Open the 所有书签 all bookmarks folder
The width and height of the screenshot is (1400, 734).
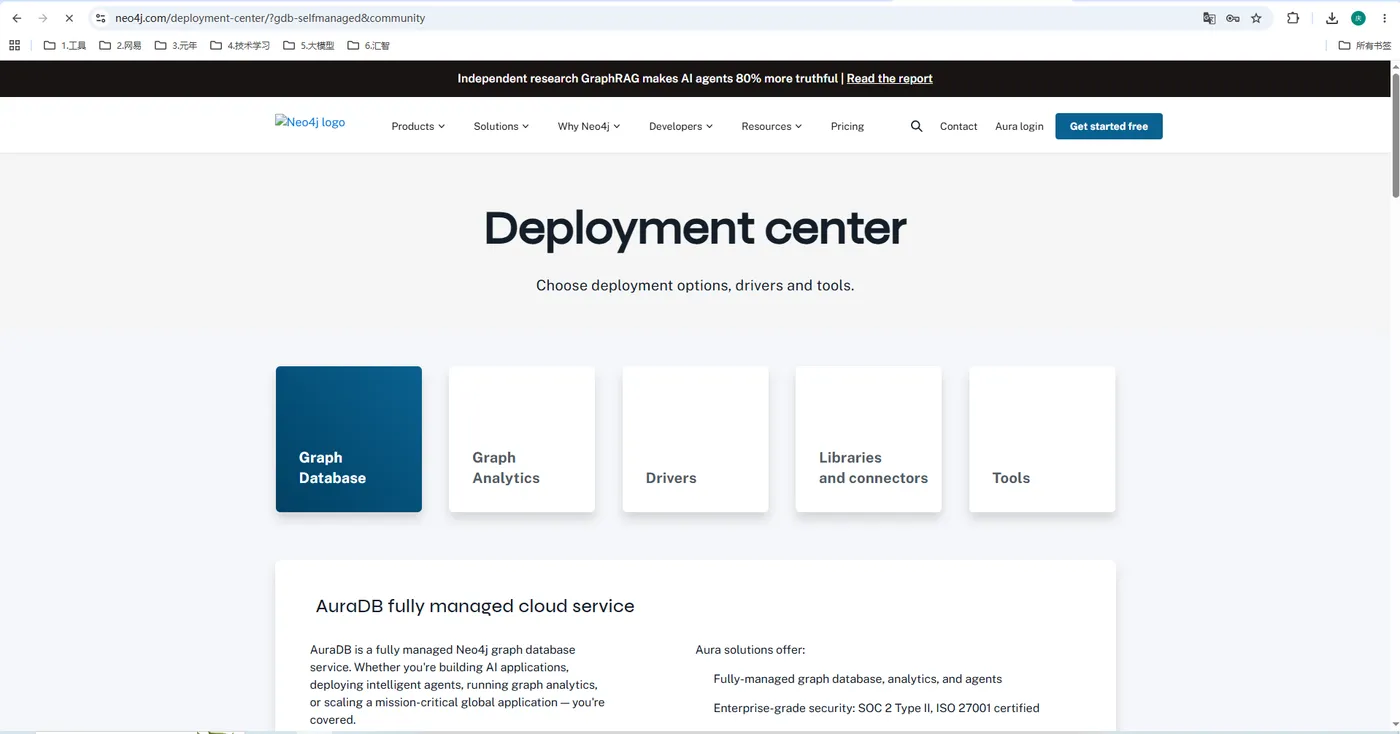click(1365, 45)
